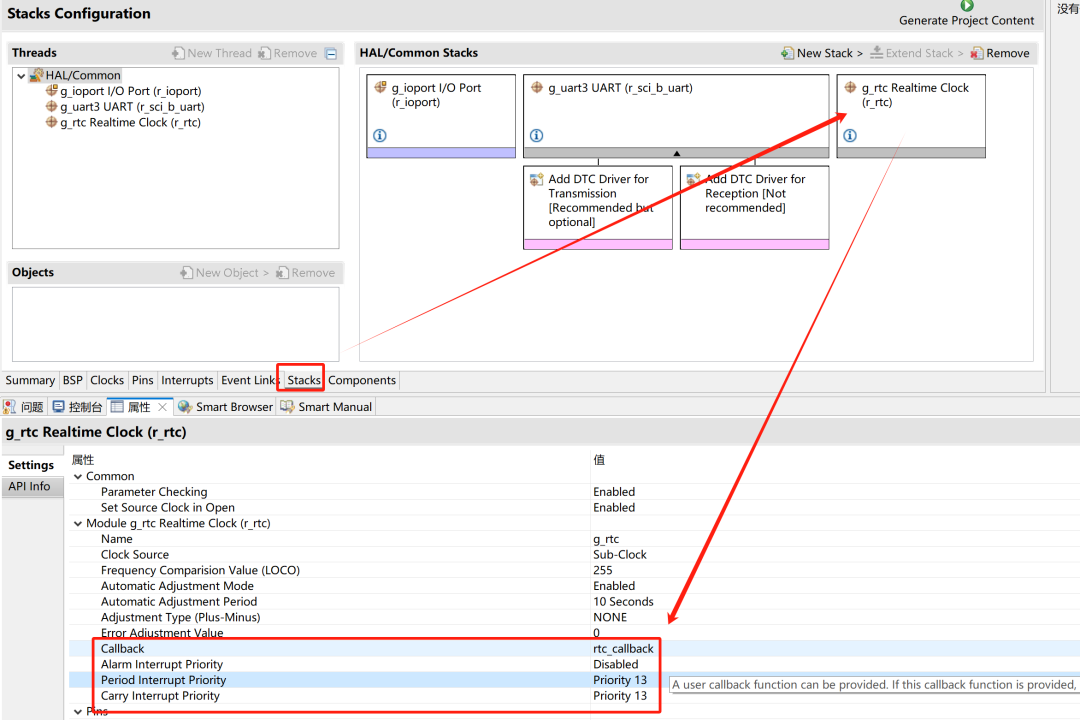Viewport: 1080px width, 720px height.
Task: Close the 属性 properties view tab
Action: tap(163, 407)
